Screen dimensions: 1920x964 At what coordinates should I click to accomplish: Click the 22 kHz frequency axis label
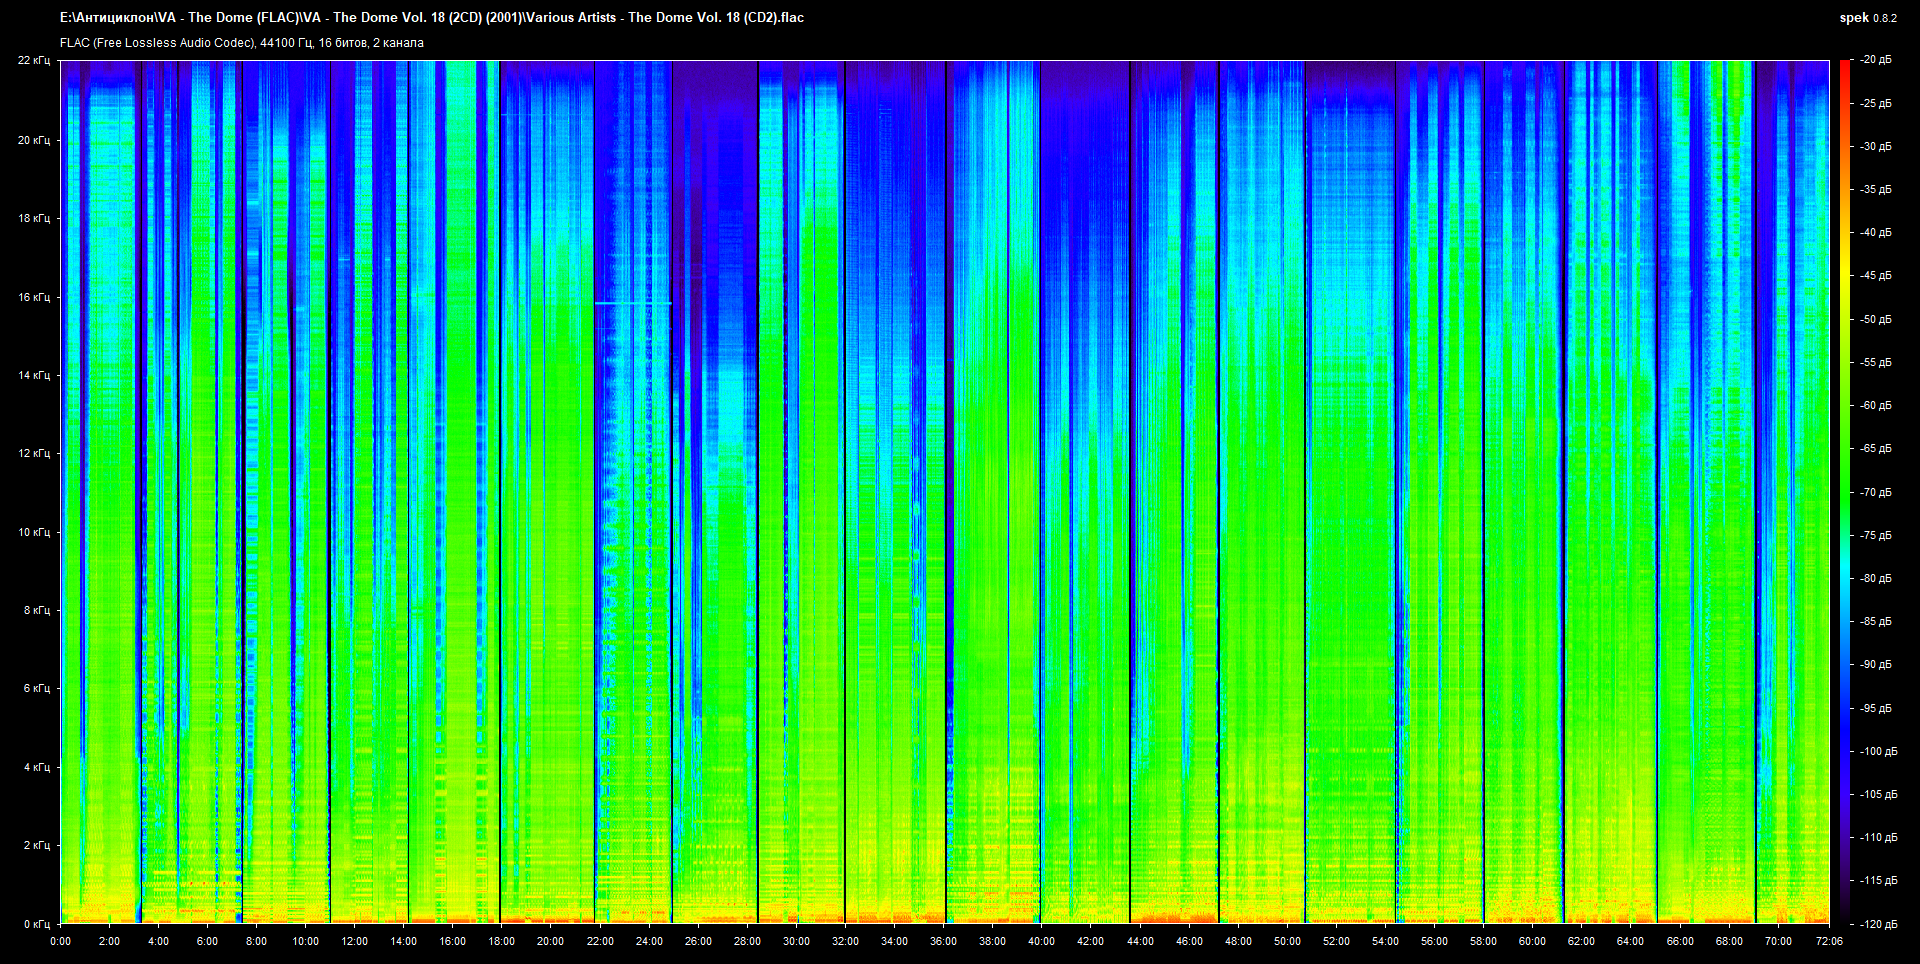coord(33,61)
